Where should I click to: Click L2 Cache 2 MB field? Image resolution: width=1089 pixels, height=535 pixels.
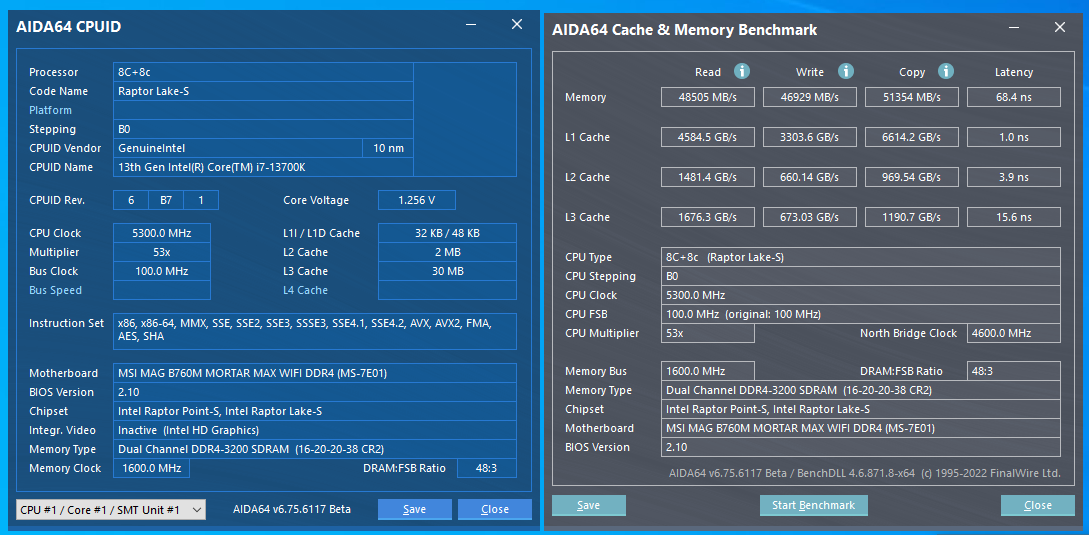(x=447, y=252)
